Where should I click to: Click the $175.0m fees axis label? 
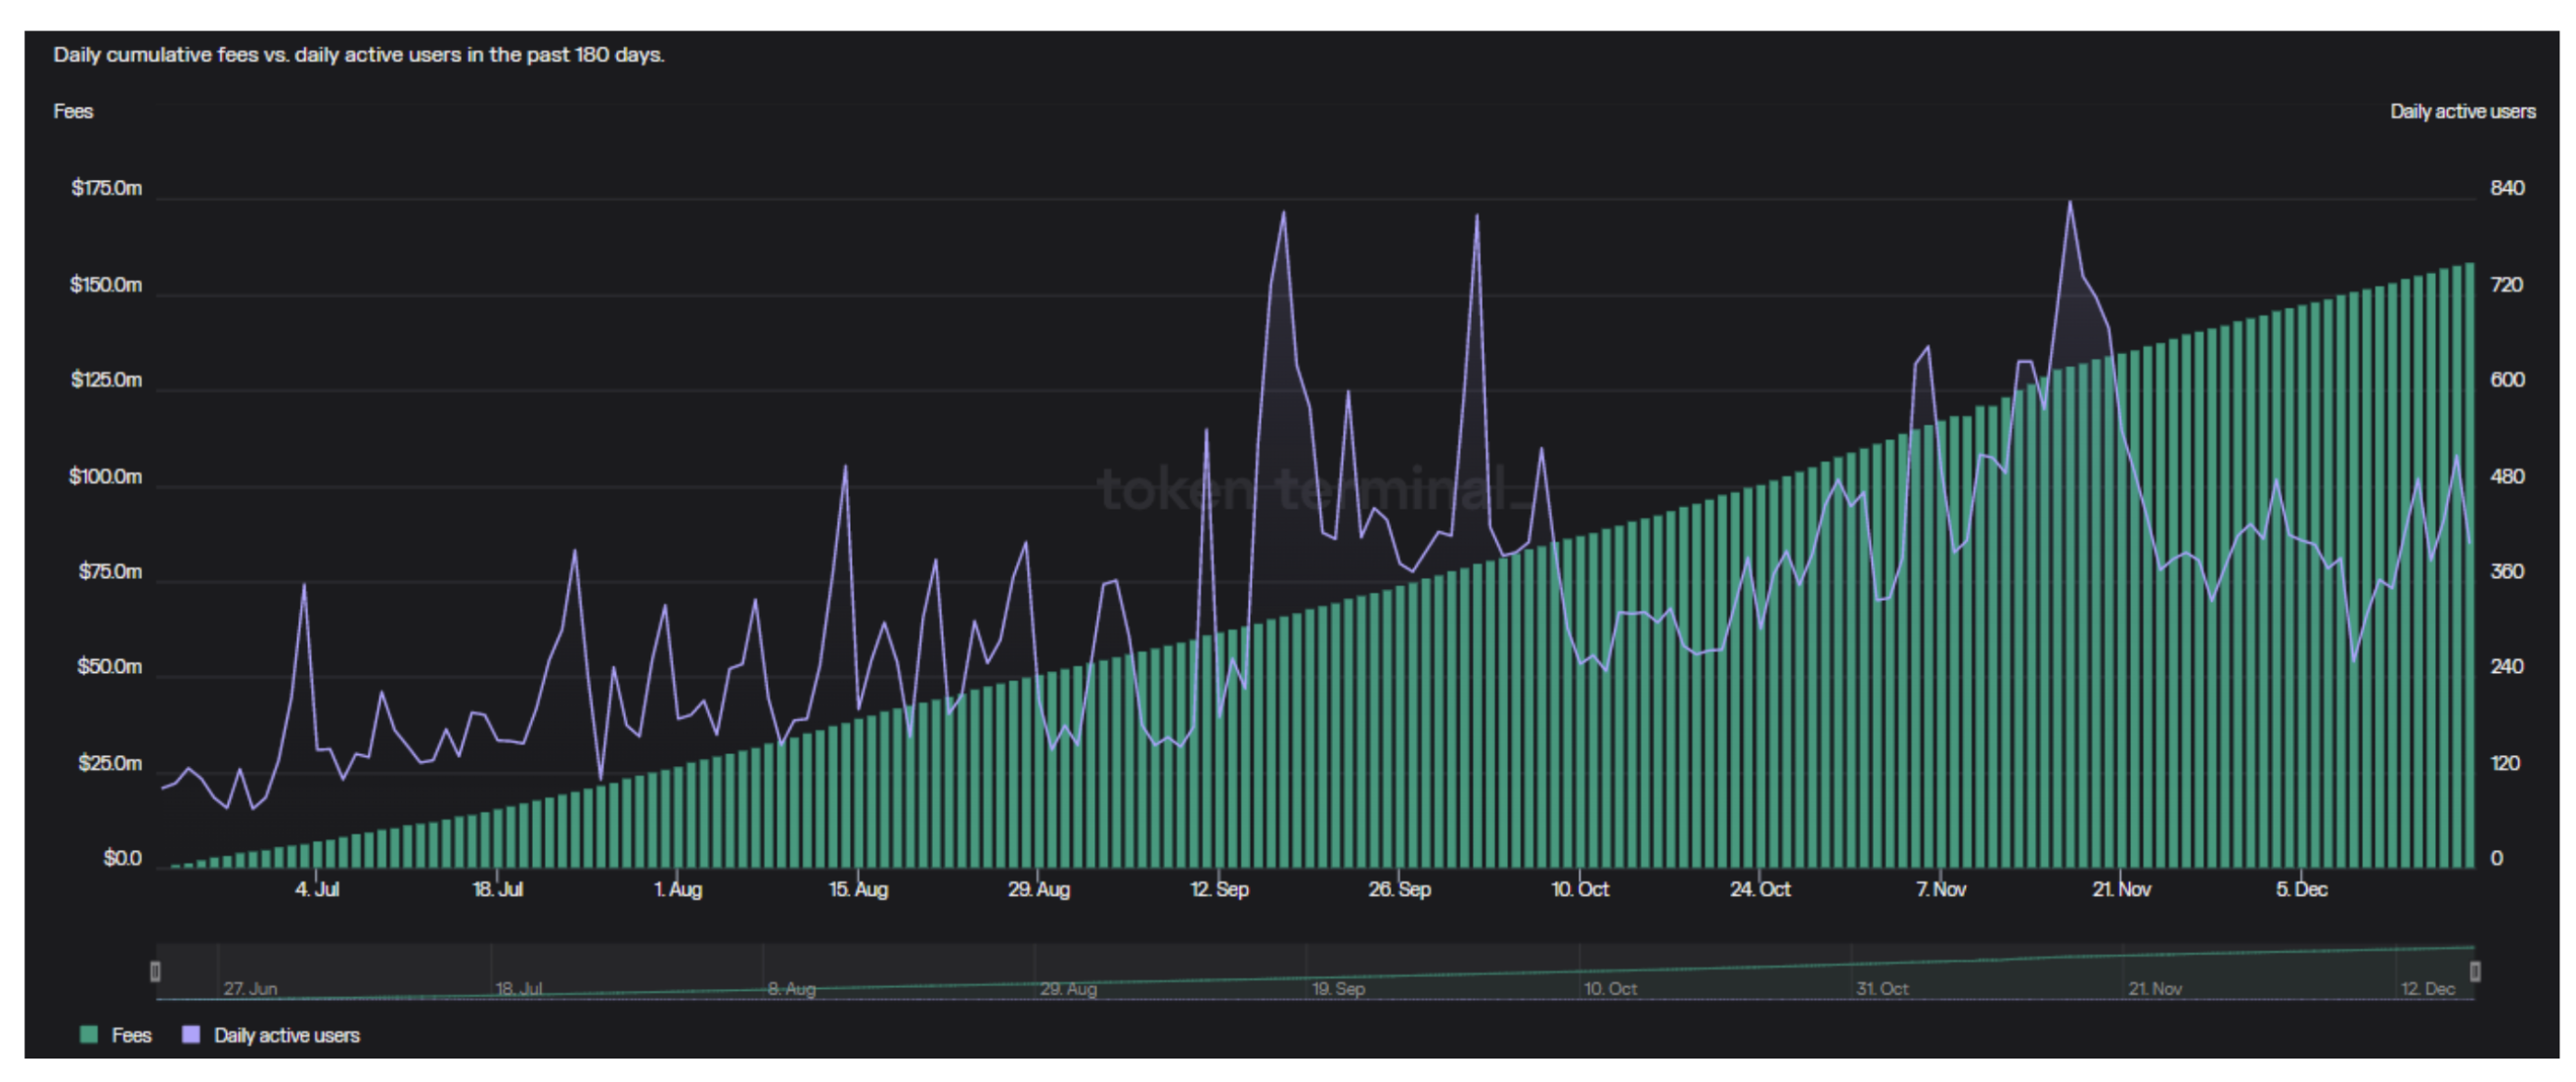[106, 188]
